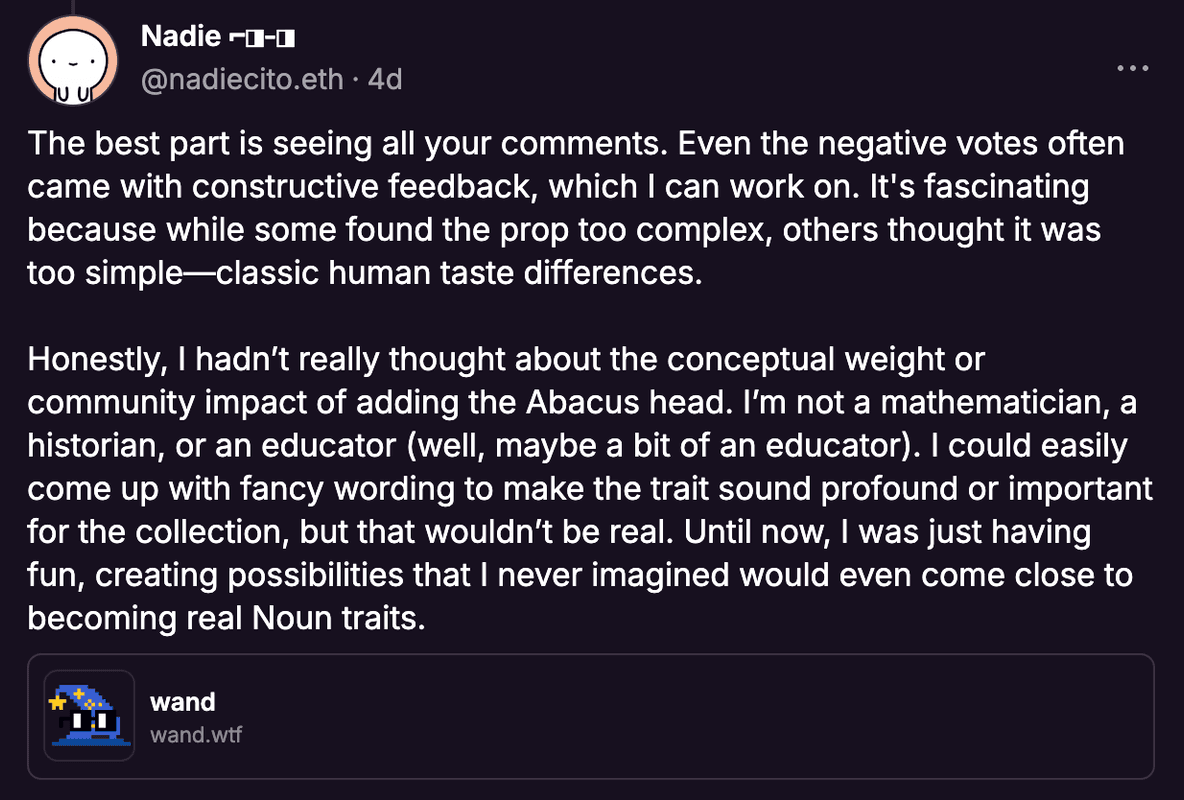Open the wand.wtf URL text
This screenshot has height=800, width=1184.
point(196,735)
